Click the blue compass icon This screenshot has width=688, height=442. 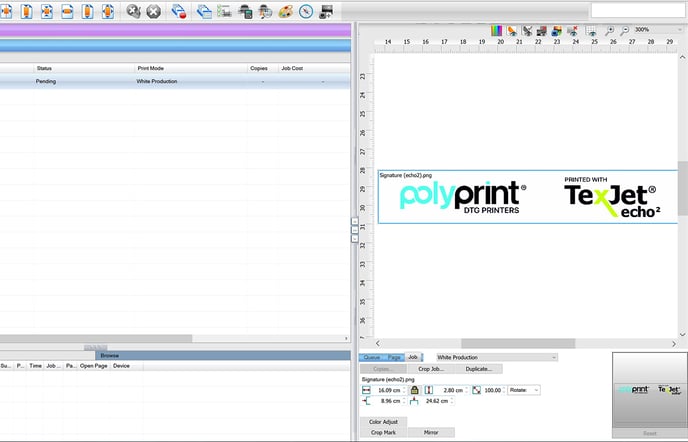(x=306, y=11)
